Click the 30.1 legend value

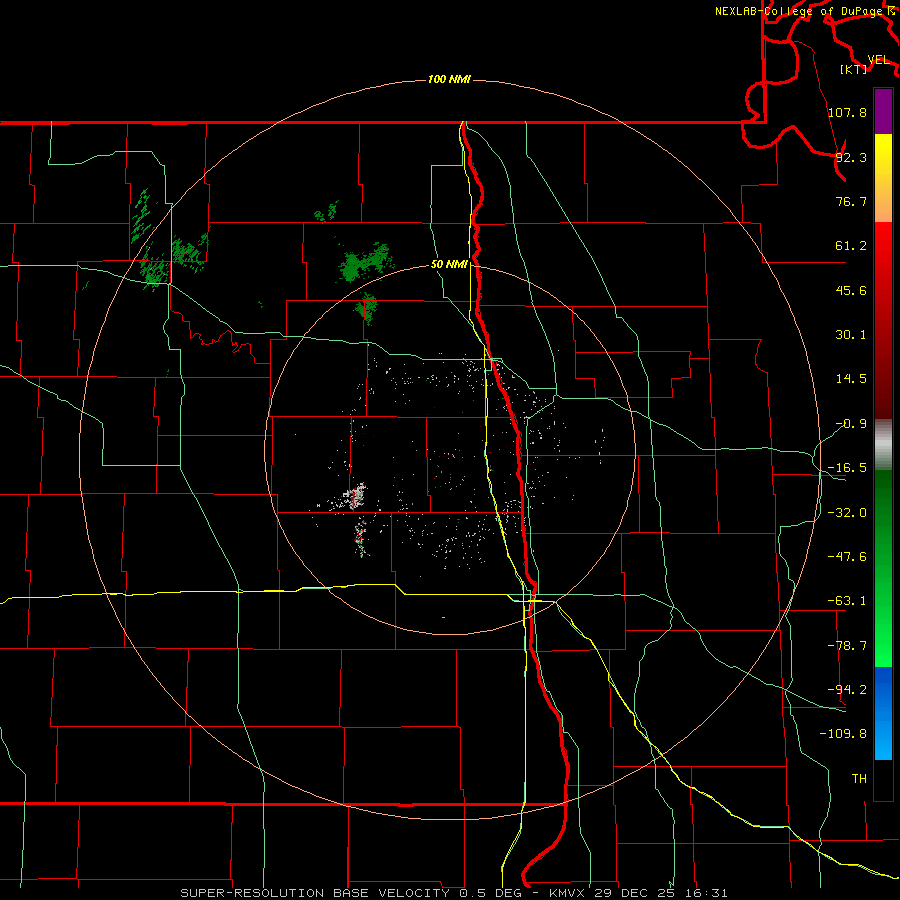click(851, 335)
